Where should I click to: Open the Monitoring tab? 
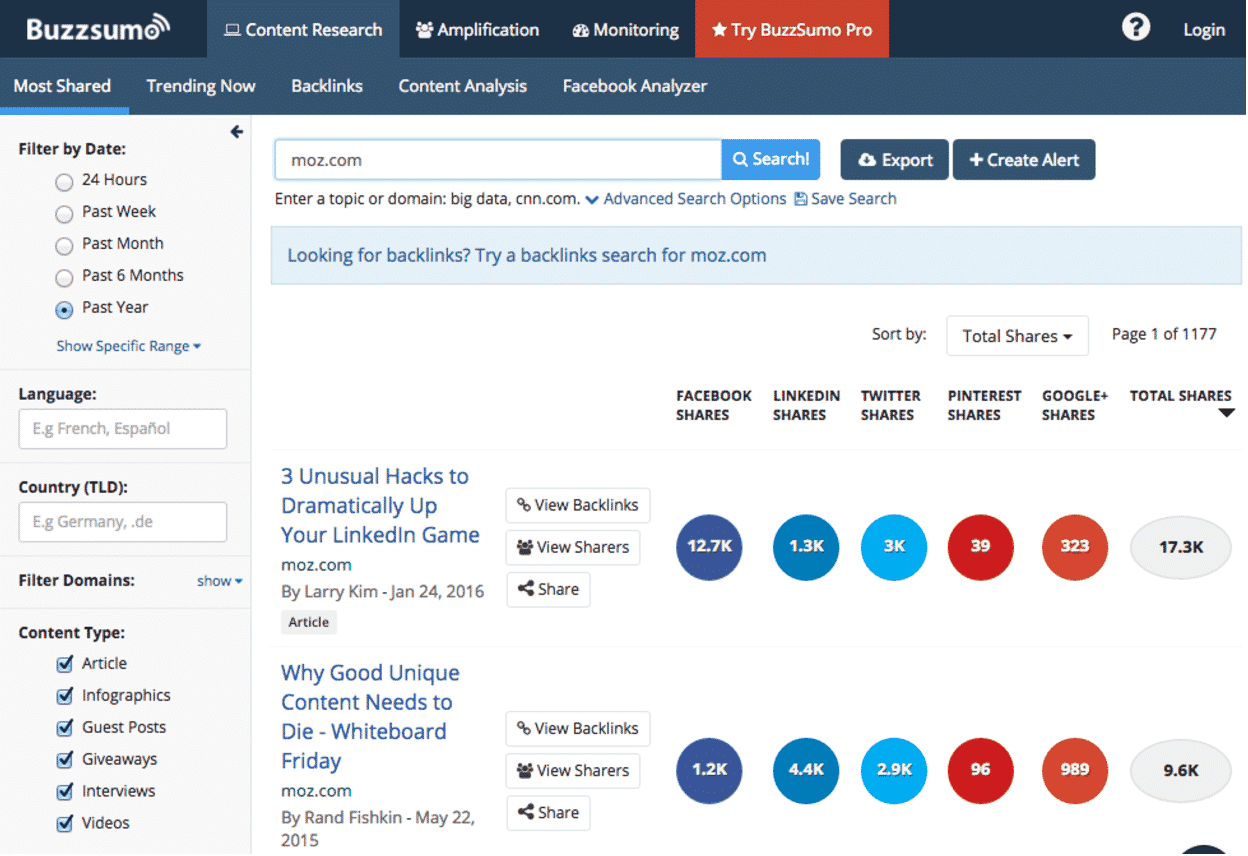tap(625, 29)
